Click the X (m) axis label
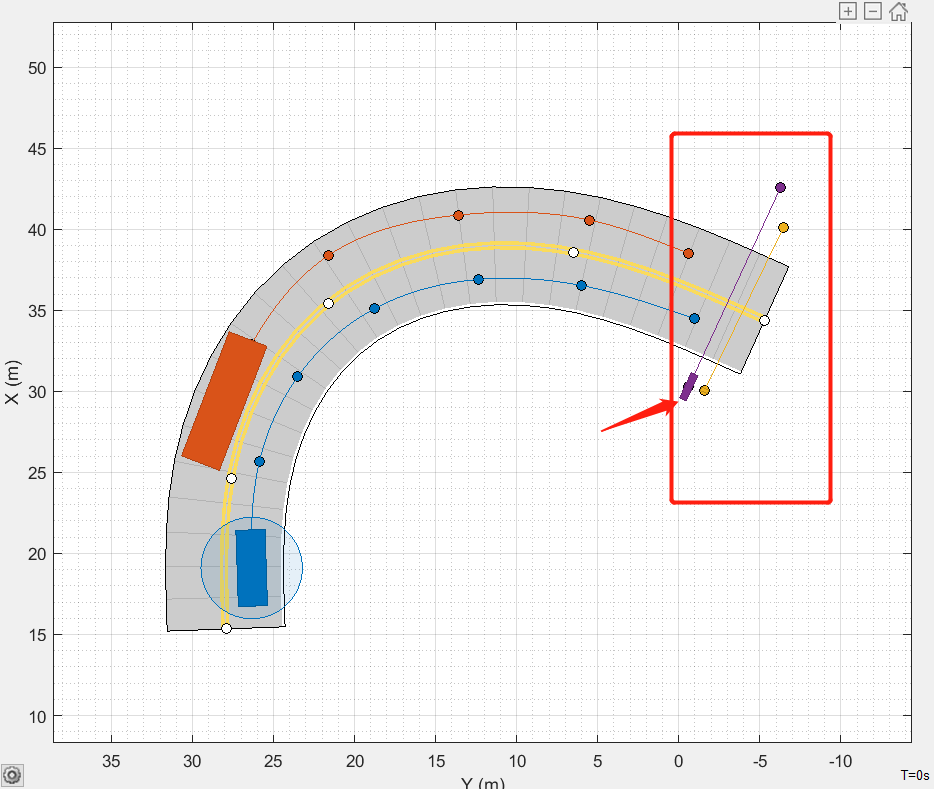The height and width of the screenshot is (789, 934). pyautogui.click(x=12, y=382)
